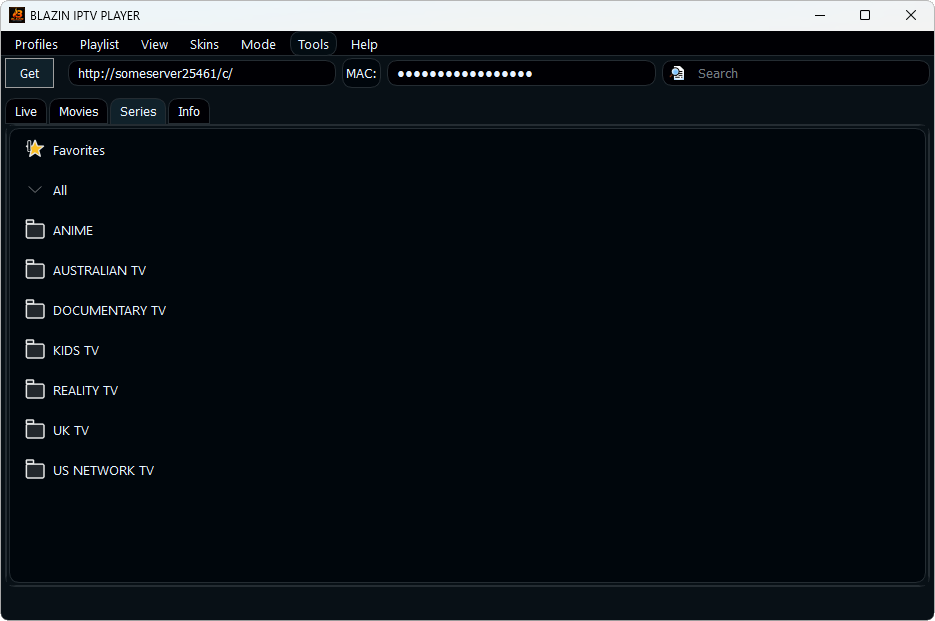The width and height of the screenshot is (935, 621).
Task: Click the Favorites star icon
Action: click(x=35, y=149)
